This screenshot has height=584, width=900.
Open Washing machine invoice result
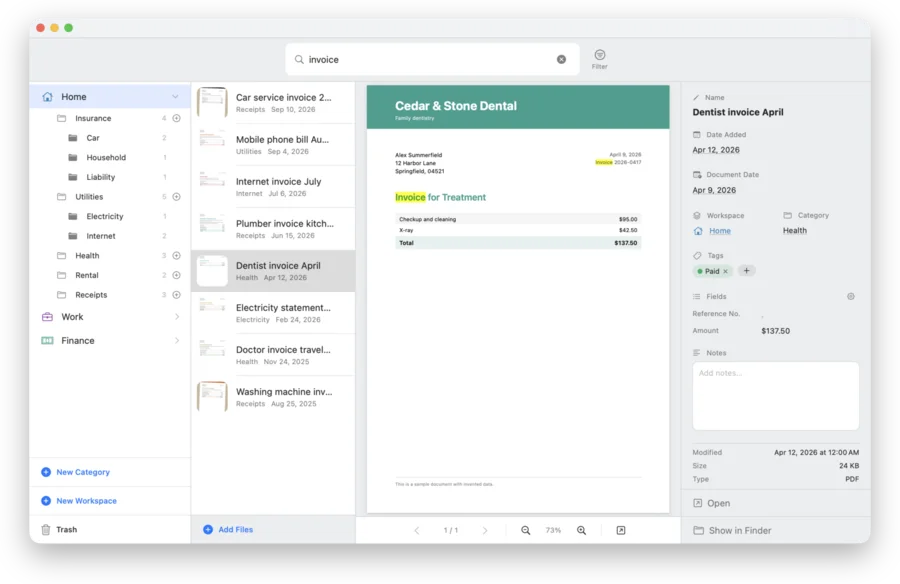(273, 397)
